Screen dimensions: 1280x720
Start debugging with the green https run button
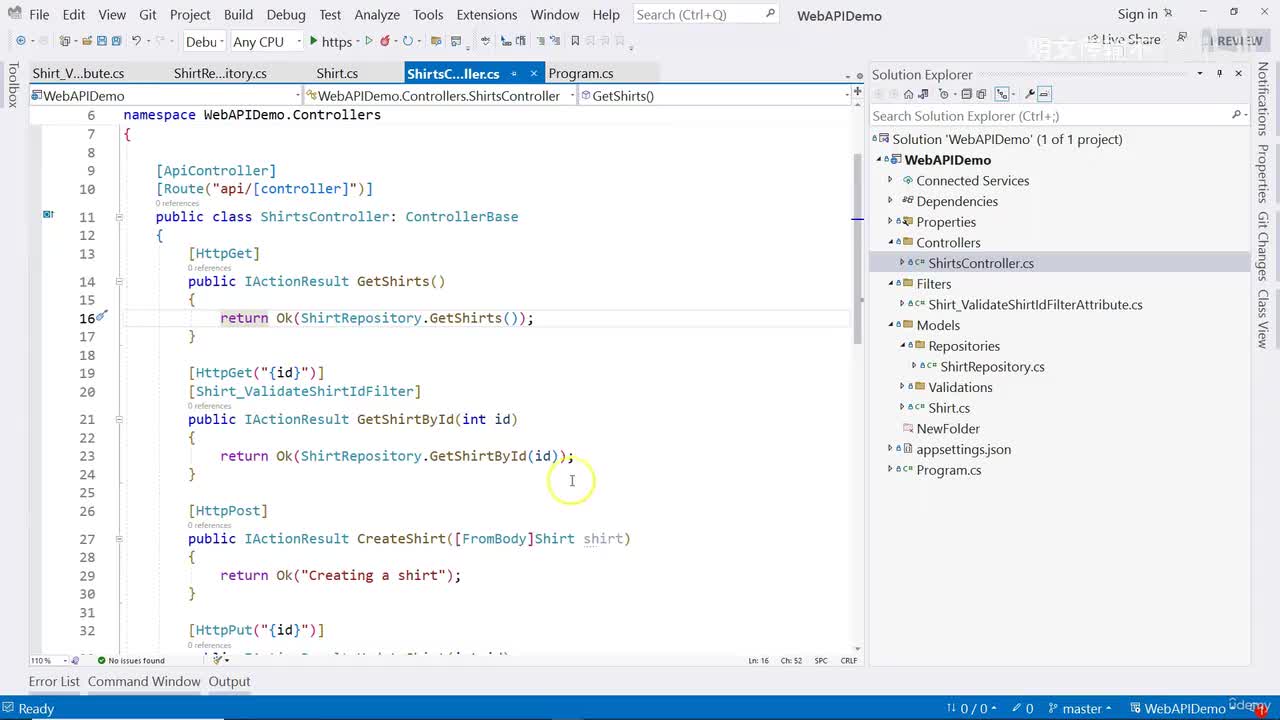[330, 41]
